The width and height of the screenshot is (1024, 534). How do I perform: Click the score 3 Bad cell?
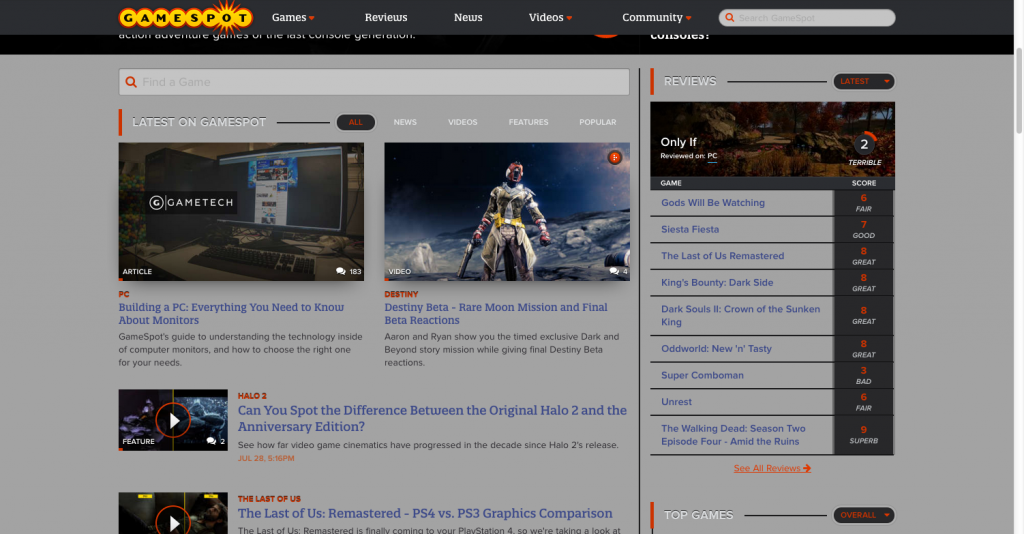point(863,375)
